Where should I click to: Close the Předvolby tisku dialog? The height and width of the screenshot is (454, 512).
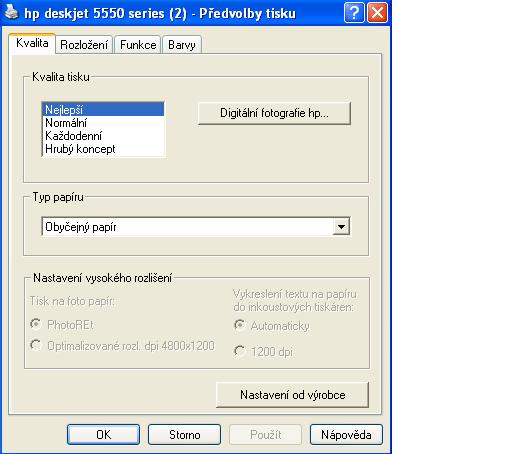coord(377,13)
